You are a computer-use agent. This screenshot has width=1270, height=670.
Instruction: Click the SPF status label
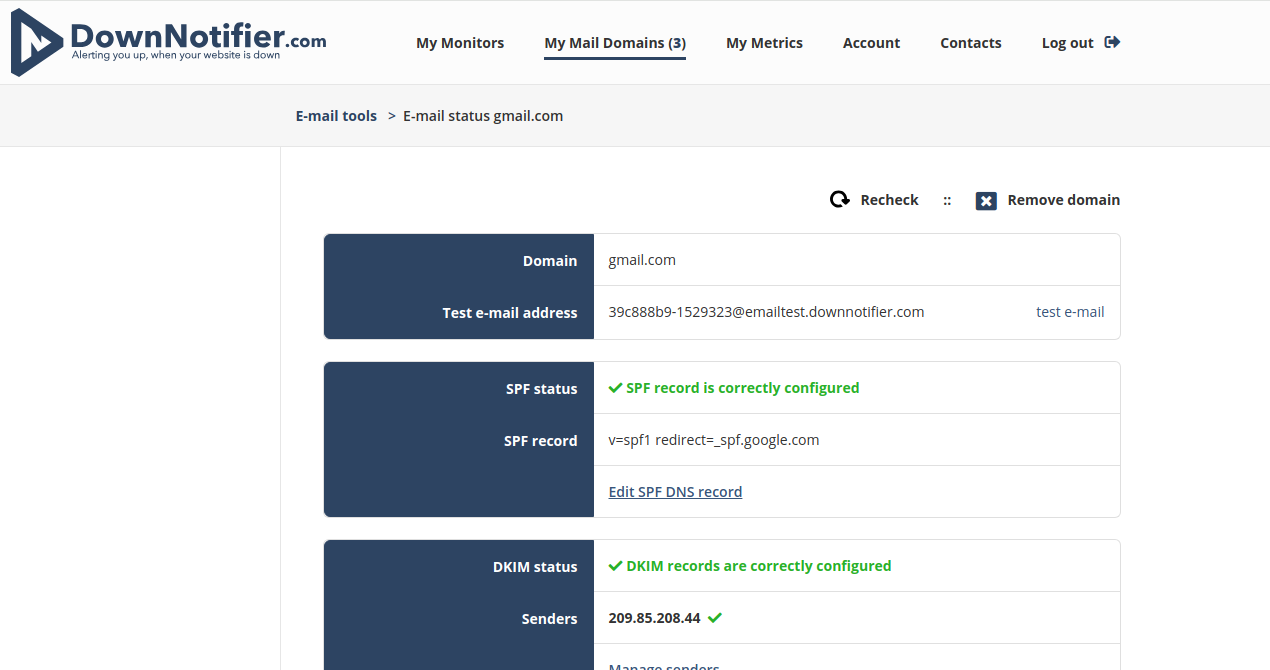pyautogui.click(x=541, y=389)
